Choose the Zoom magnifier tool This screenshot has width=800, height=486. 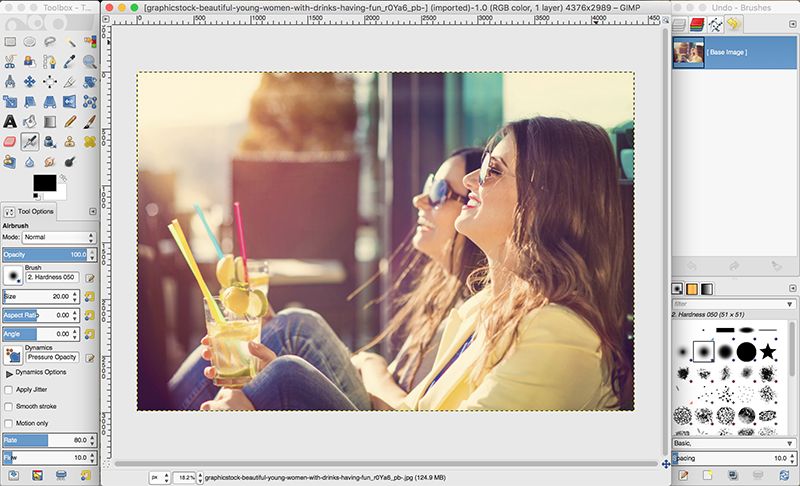tap(90, 62)
